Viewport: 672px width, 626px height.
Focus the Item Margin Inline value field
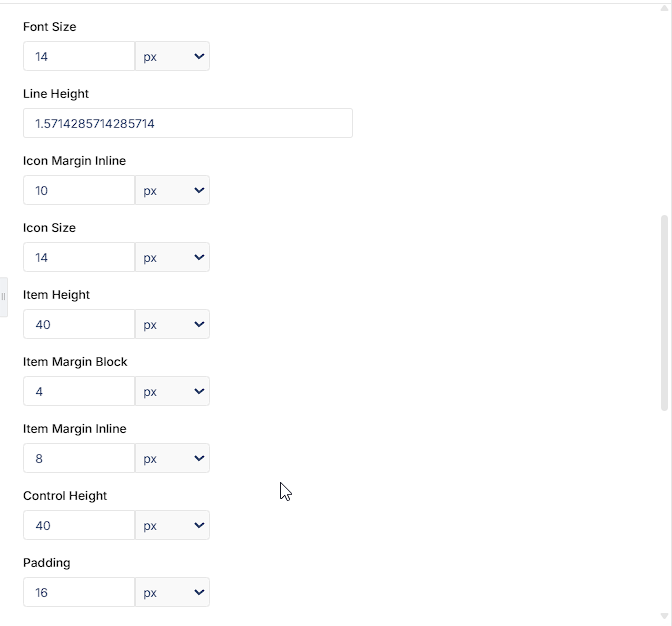79,458
